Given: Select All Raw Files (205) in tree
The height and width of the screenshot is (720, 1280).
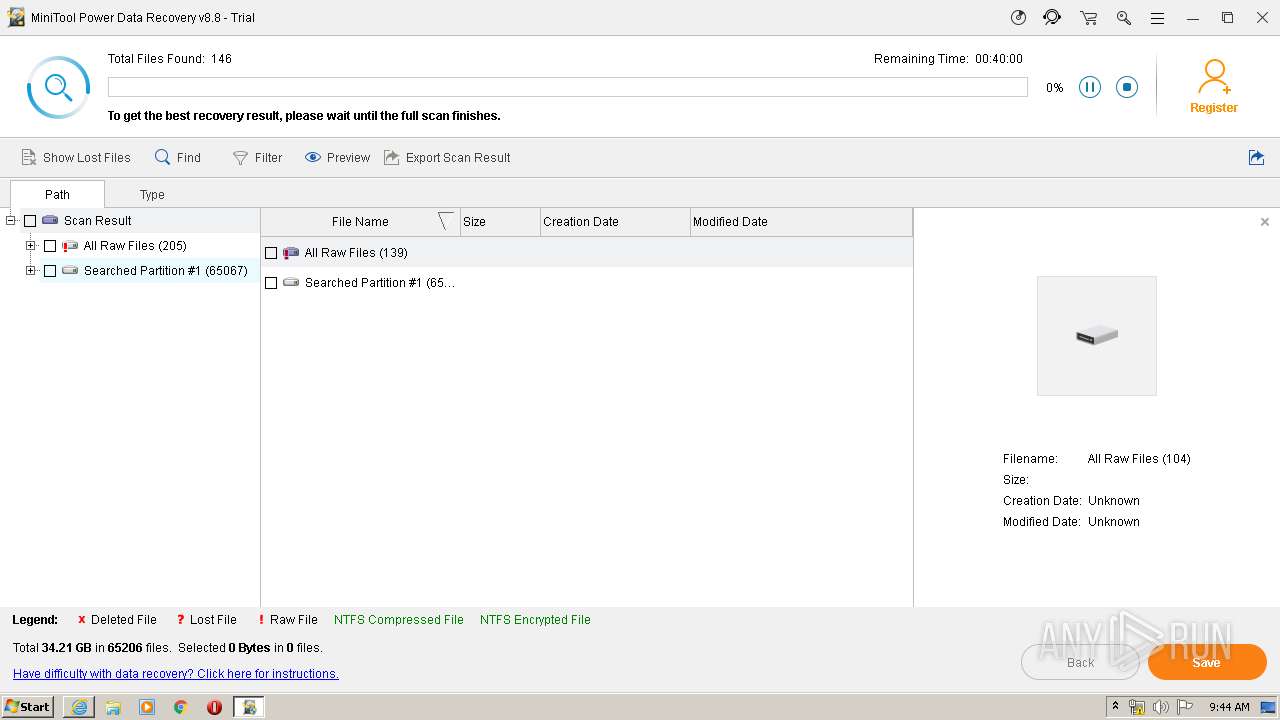Looking at the screenshot, I should [135, 246].
